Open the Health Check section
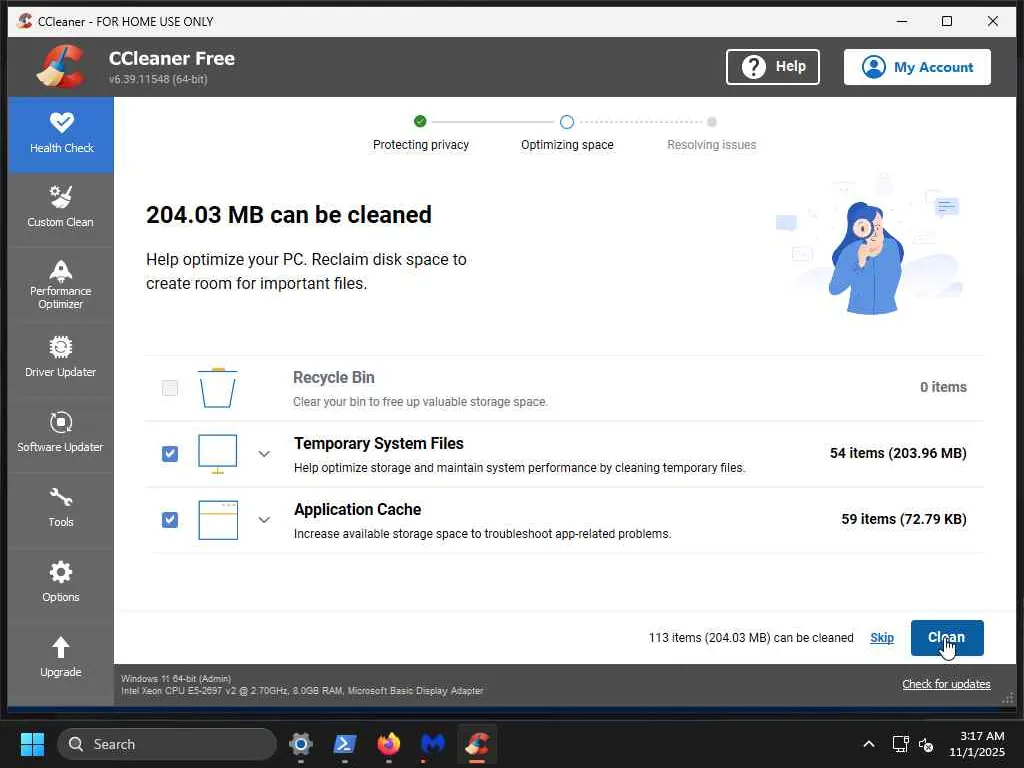The width and height of the screenshot is (1024, 768). [x=61, y=135]
